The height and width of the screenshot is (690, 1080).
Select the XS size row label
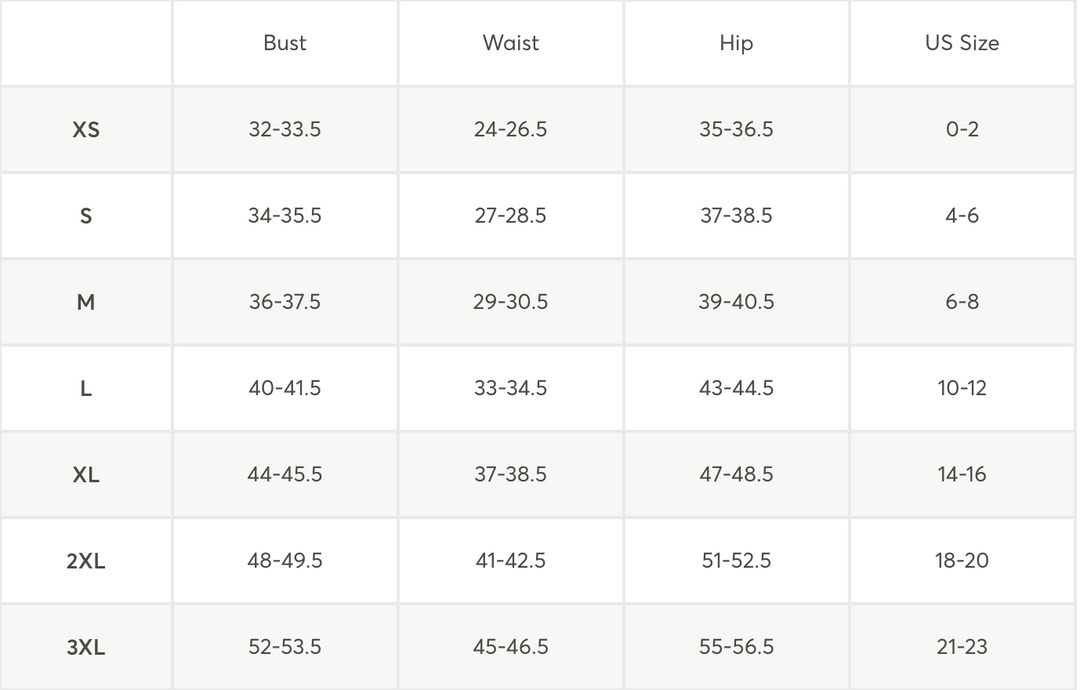pyautogui.click(x=86, y=129)
